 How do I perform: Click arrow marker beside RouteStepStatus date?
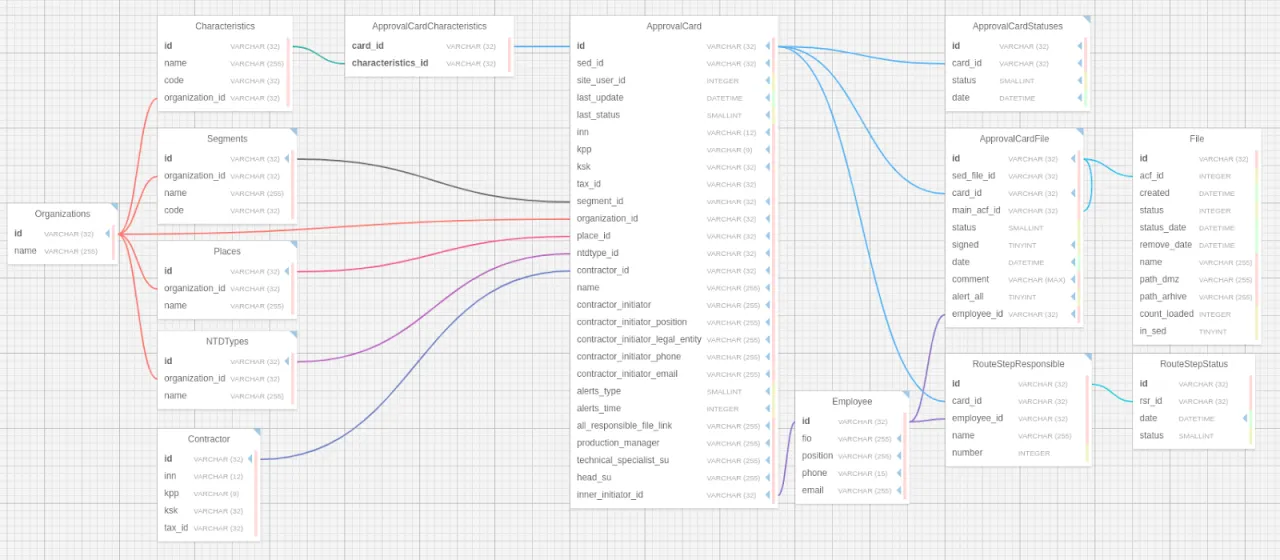[1244, 419]
